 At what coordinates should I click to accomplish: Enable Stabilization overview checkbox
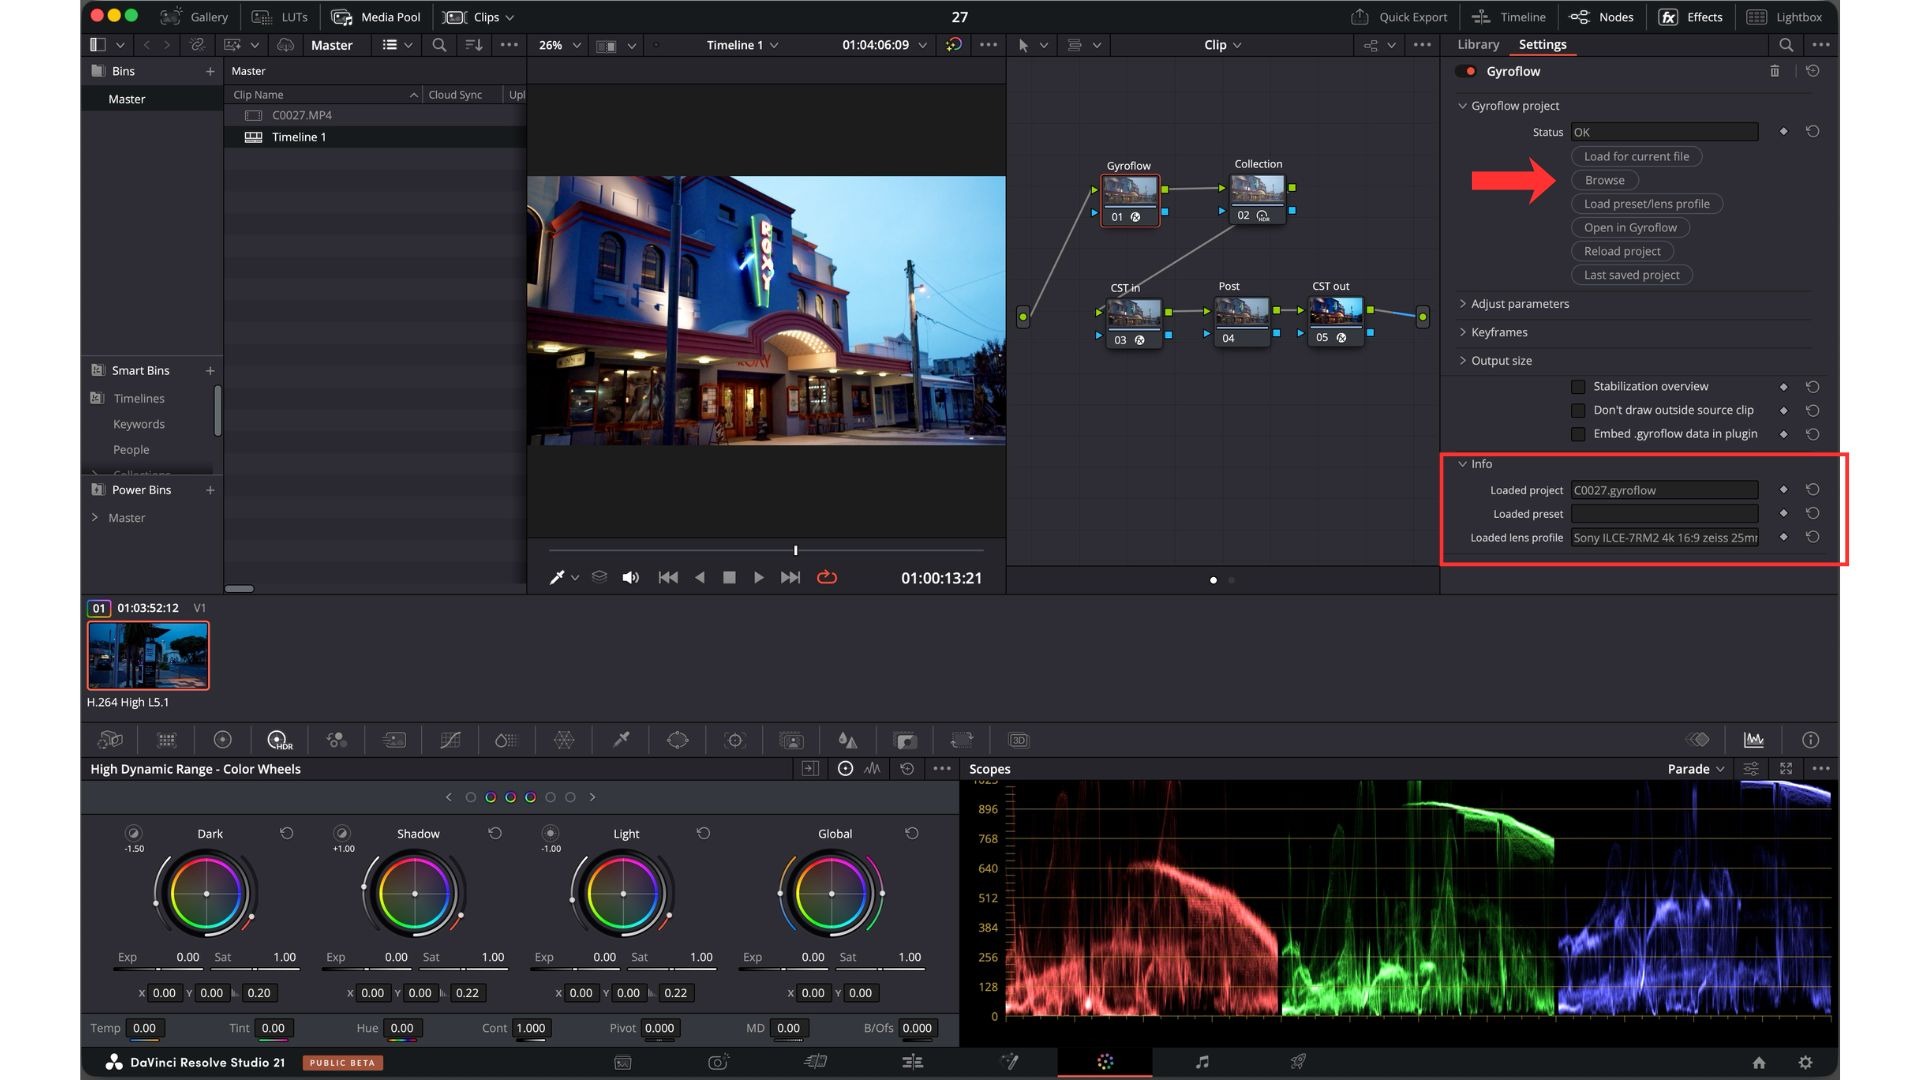(1578, 387)
